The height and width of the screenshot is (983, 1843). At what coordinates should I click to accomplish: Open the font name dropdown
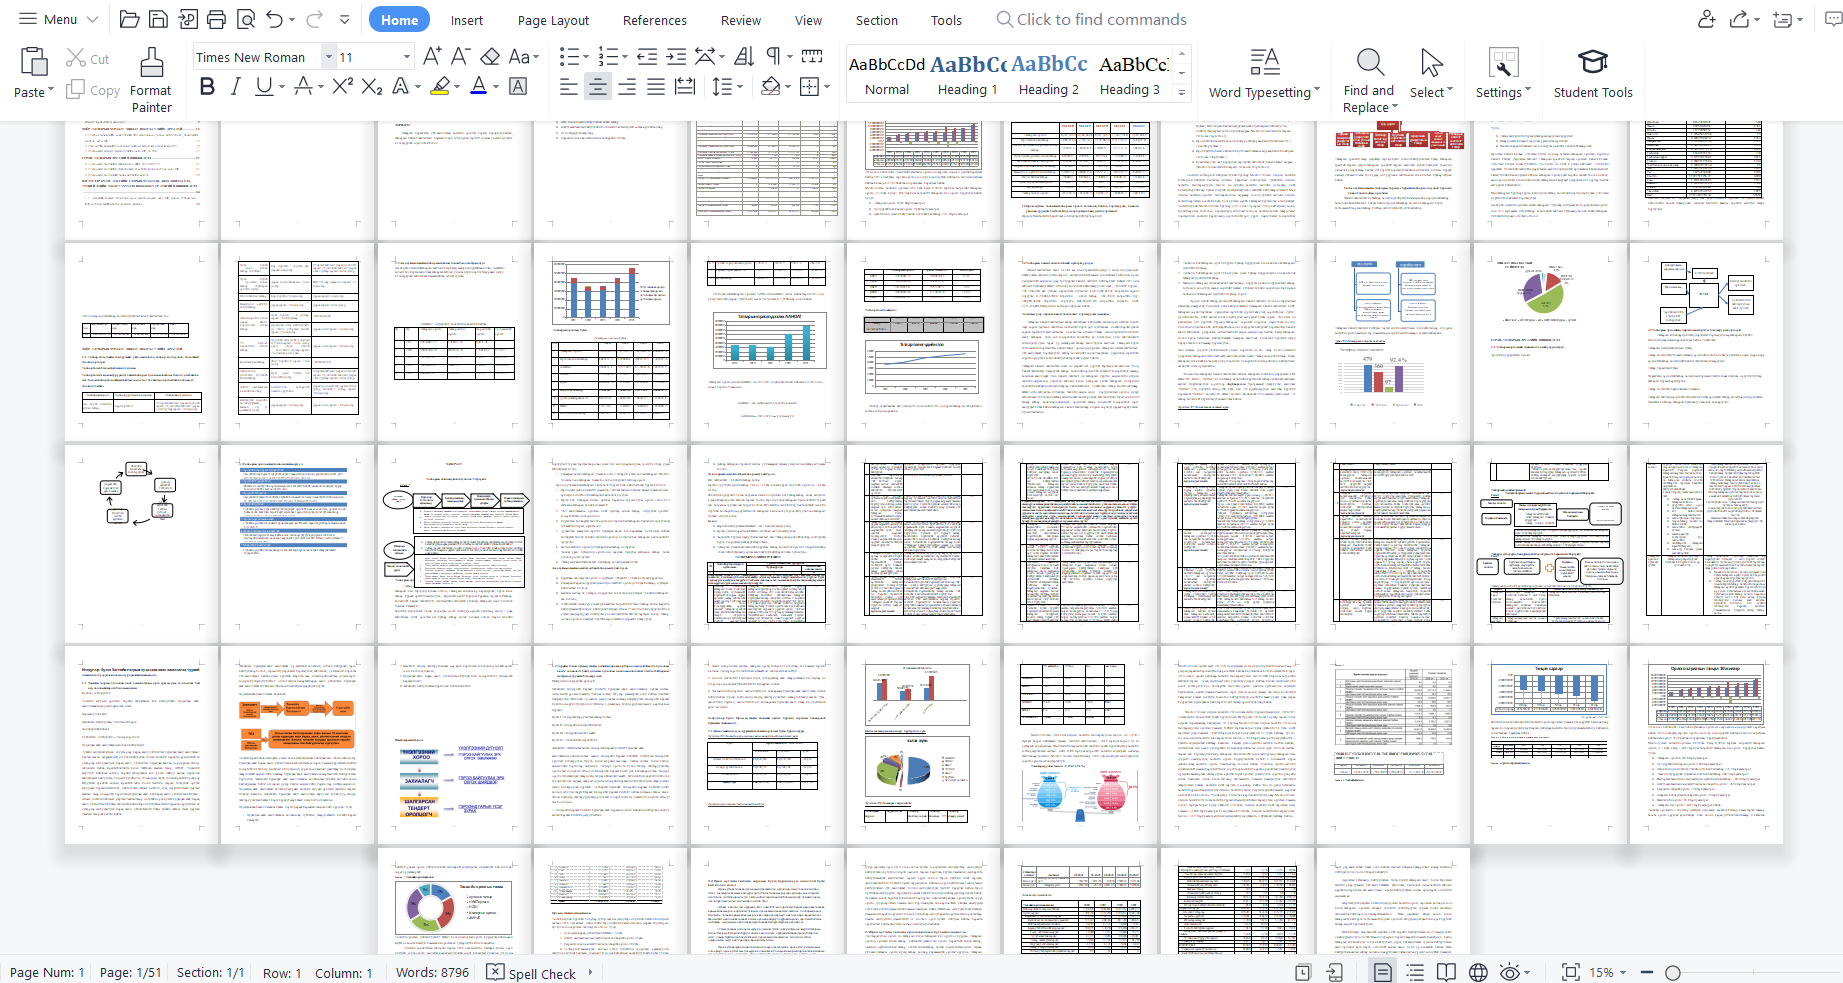[x=328, y=57]
